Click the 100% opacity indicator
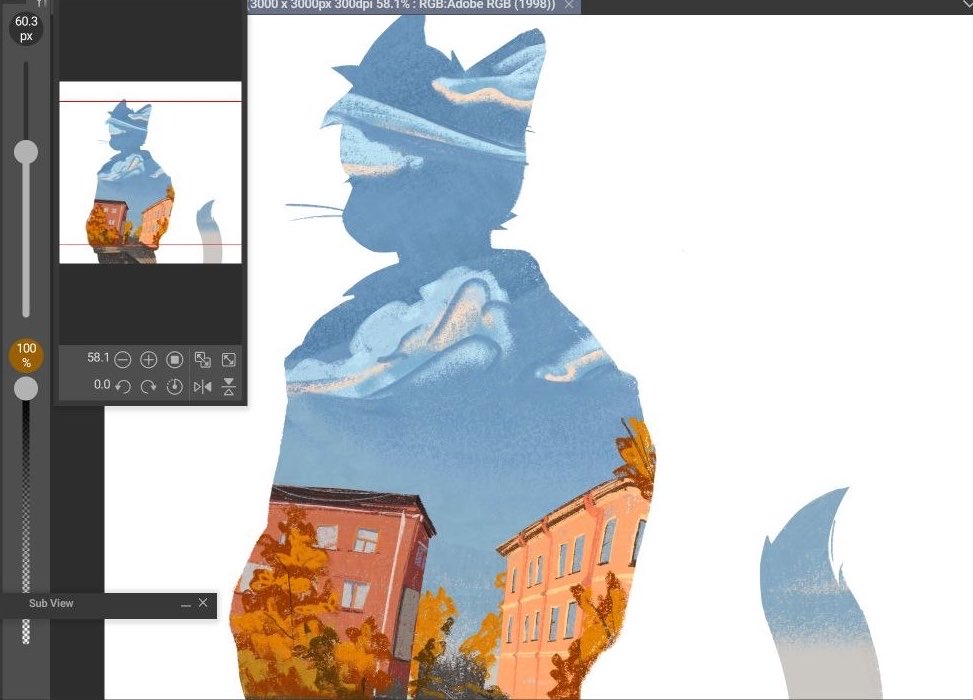This screenshot has height=700, width=973. [26, 356]
